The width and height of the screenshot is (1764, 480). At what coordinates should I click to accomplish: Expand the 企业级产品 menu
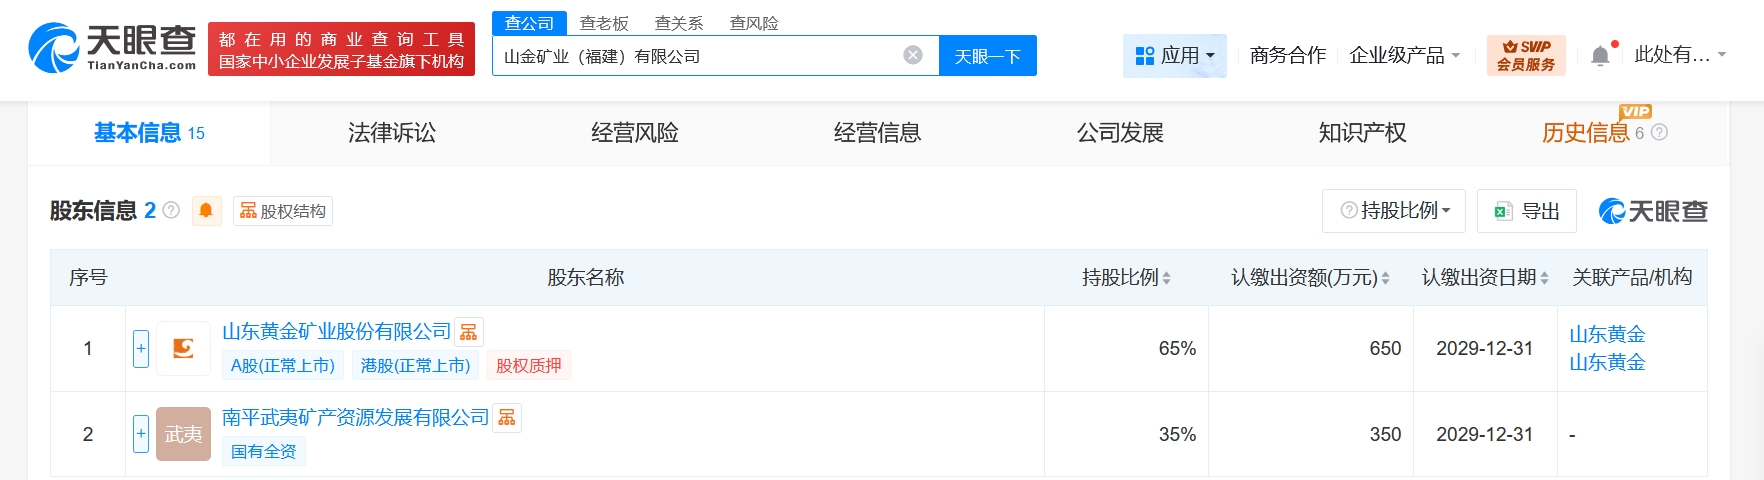point(1404,56)
